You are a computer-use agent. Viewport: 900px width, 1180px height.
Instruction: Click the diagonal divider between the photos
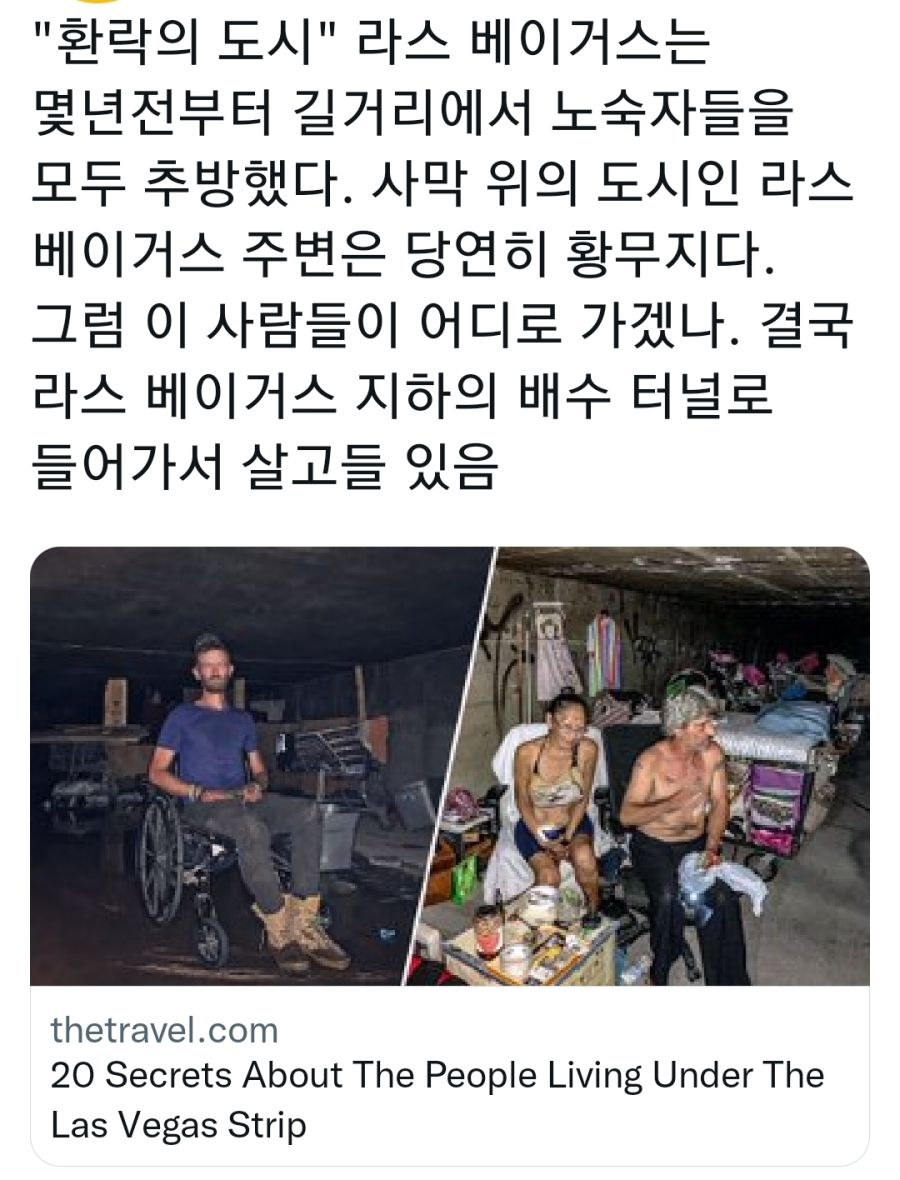[x=452, y=766]
